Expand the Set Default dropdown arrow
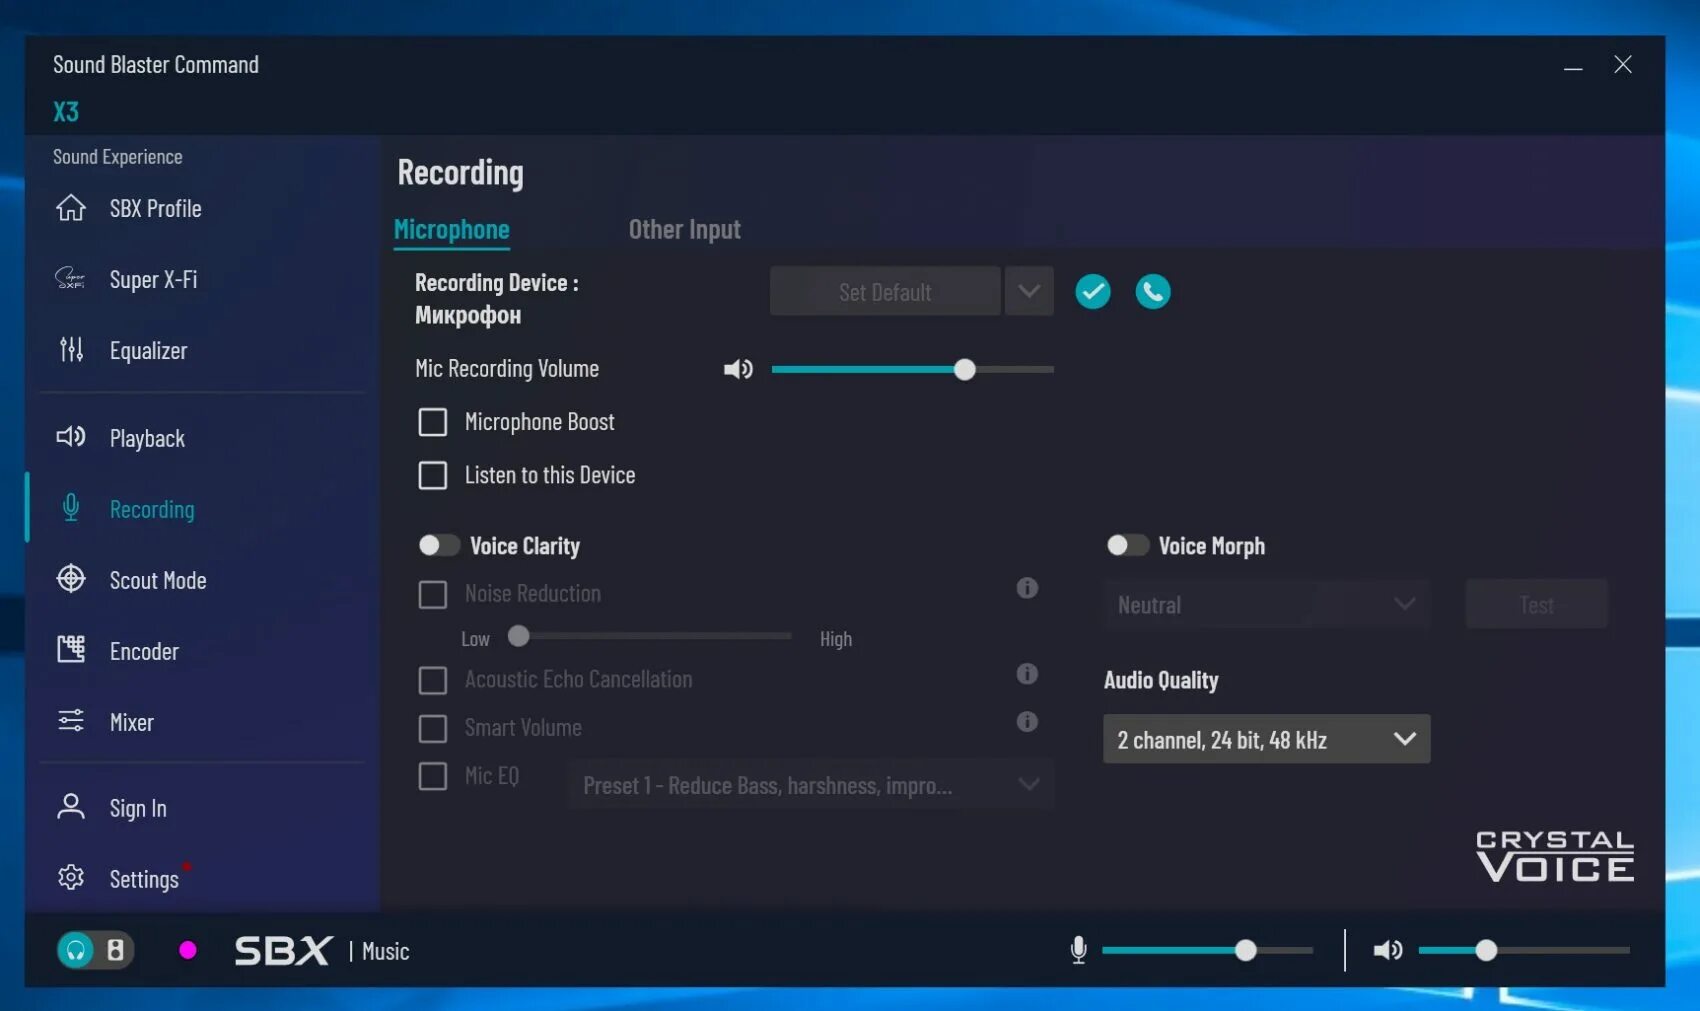 [x=1029, y=291]
